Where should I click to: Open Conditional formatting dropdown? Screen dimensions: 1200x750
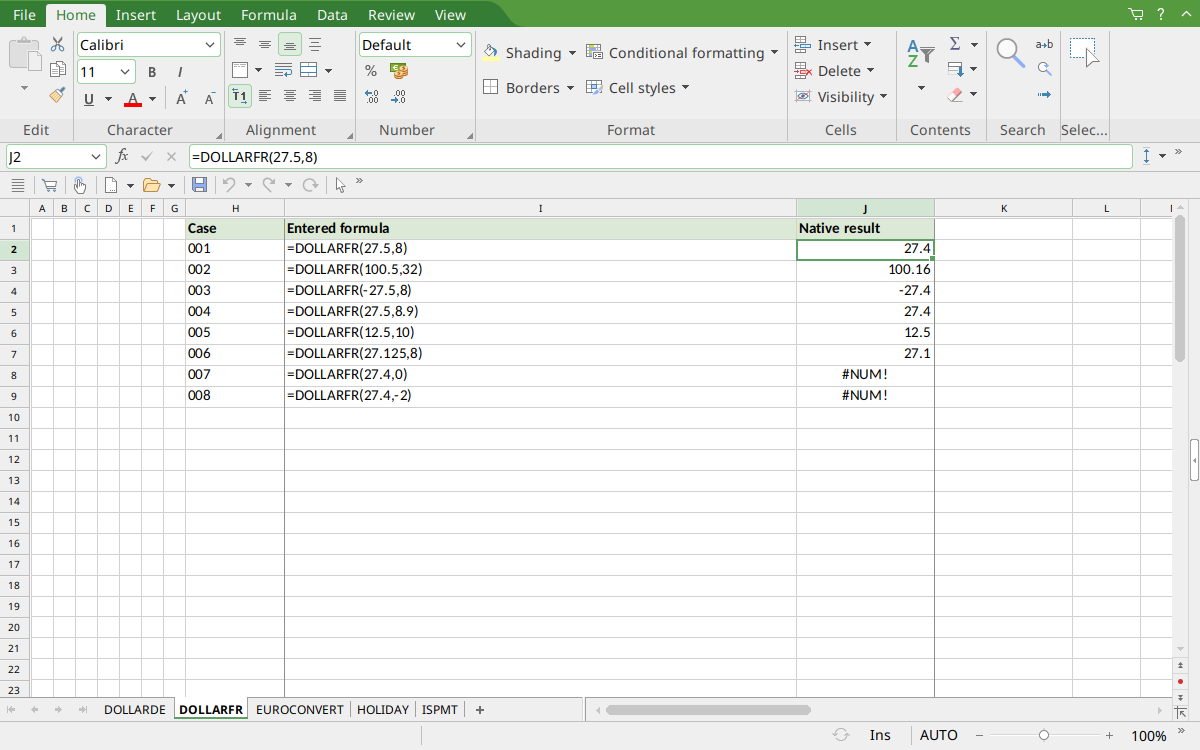pos(774,53)
